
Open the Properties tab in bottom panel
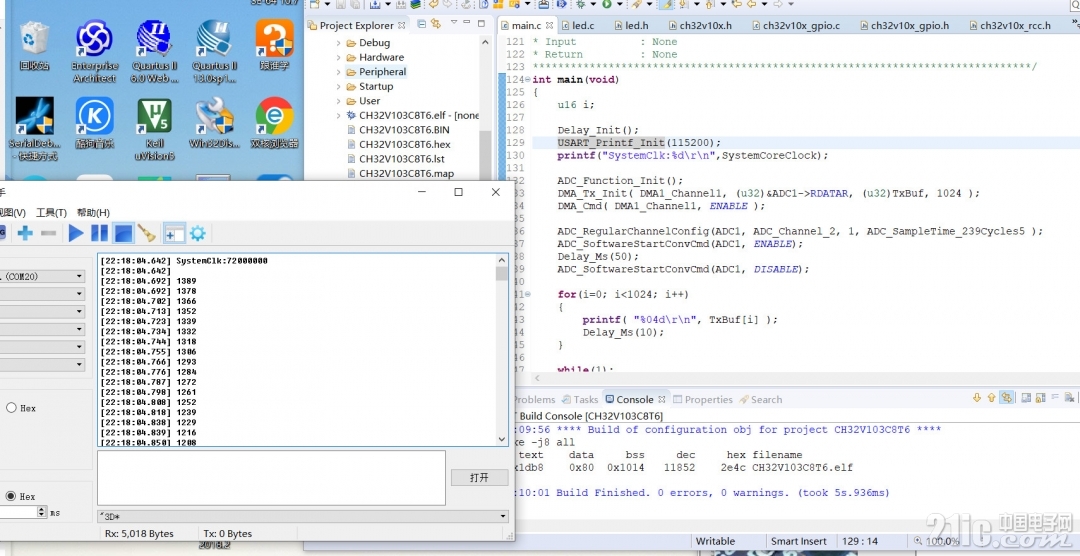point(703,399)
